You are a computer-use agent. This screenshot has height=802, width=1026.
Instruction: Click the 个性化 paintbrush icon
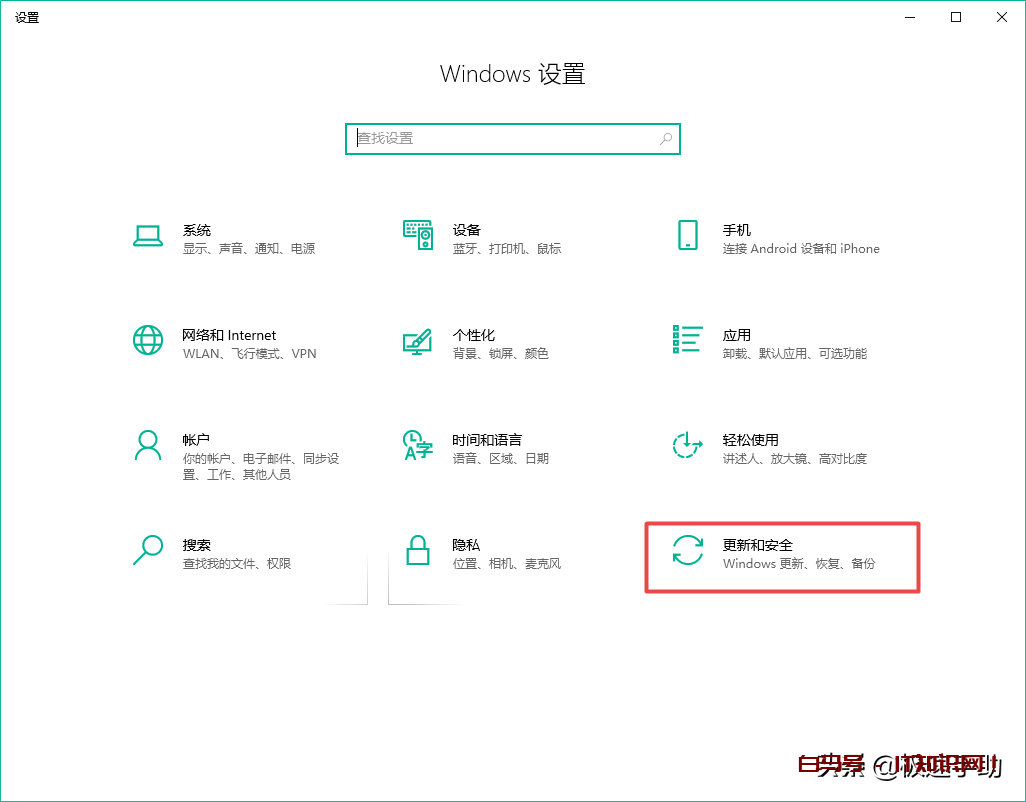click(x=417, y=341)
